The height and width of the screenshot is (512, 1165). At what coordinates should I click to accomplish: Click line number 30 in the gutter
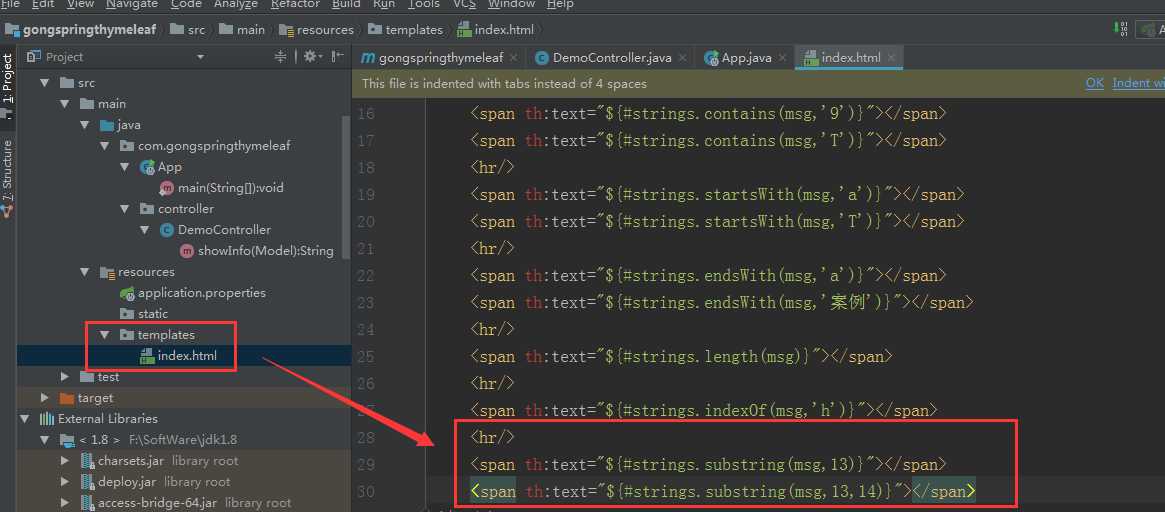click(x=365, y=491)
